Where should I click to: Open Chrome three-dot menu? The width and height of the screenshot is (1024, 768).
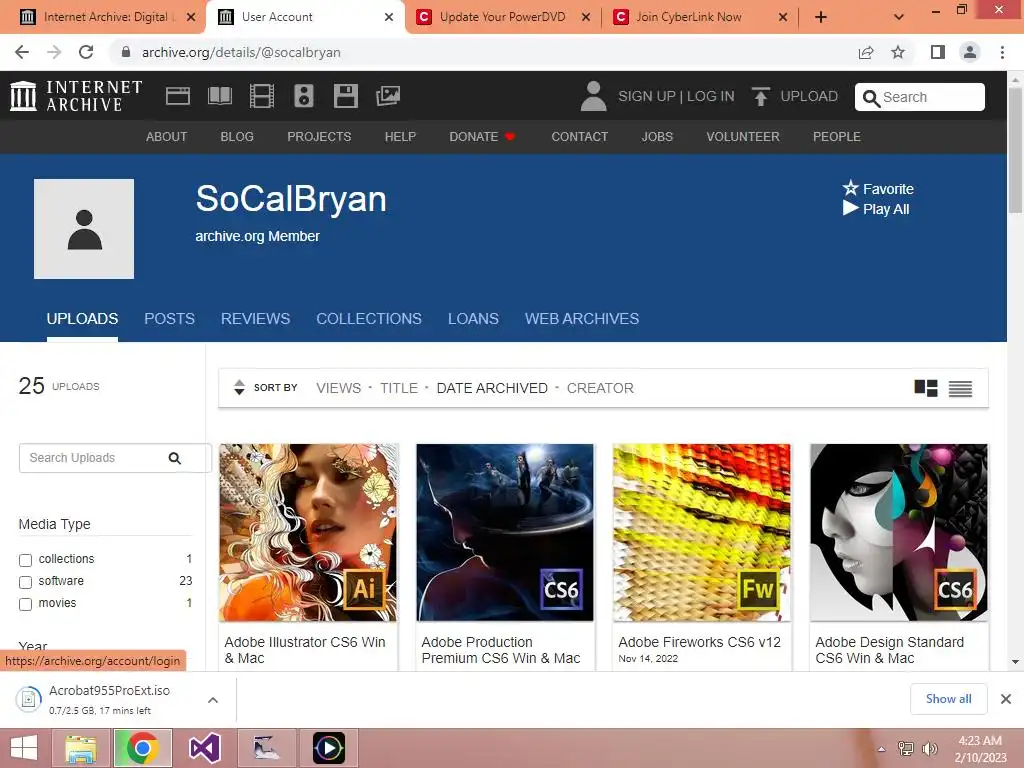pos(1002,52)
